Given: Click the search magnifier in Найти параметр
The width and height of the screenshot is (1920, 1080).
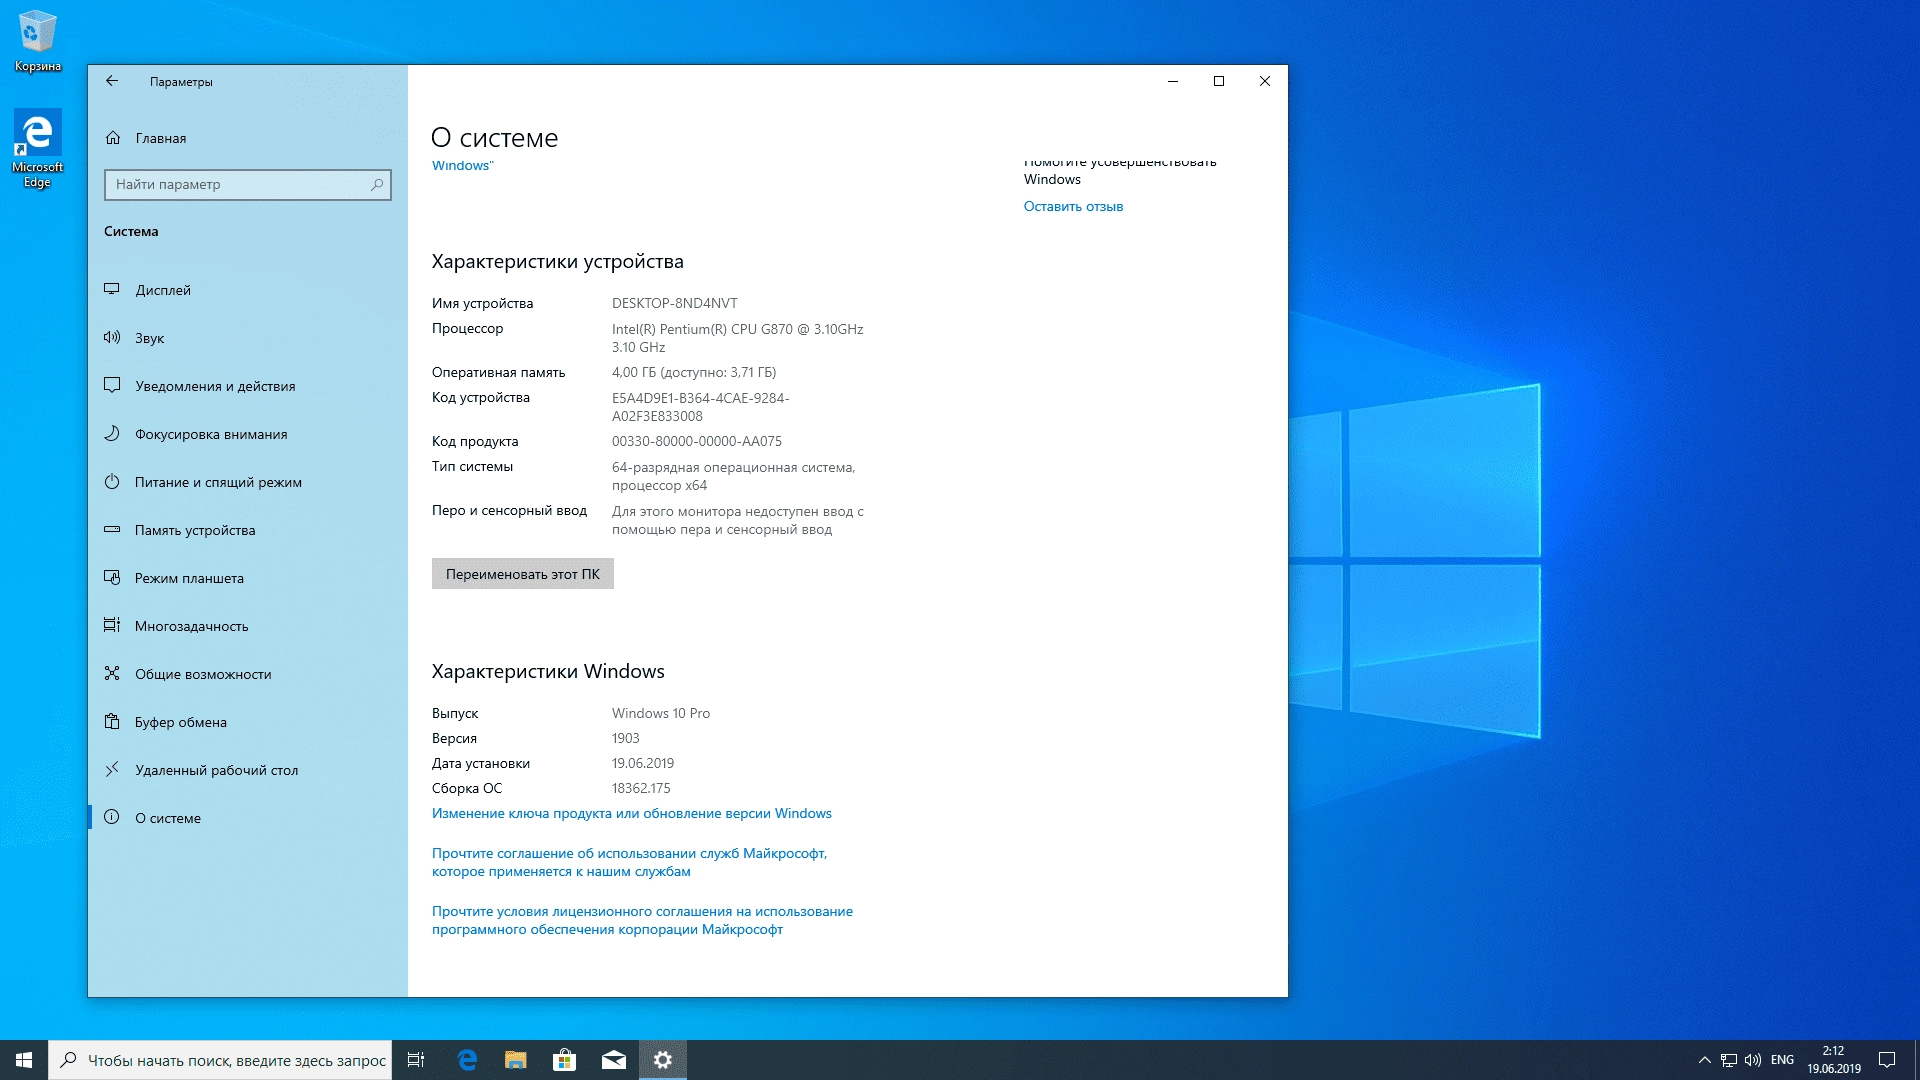Looking at the screenshot, I should tap(377, 184).
